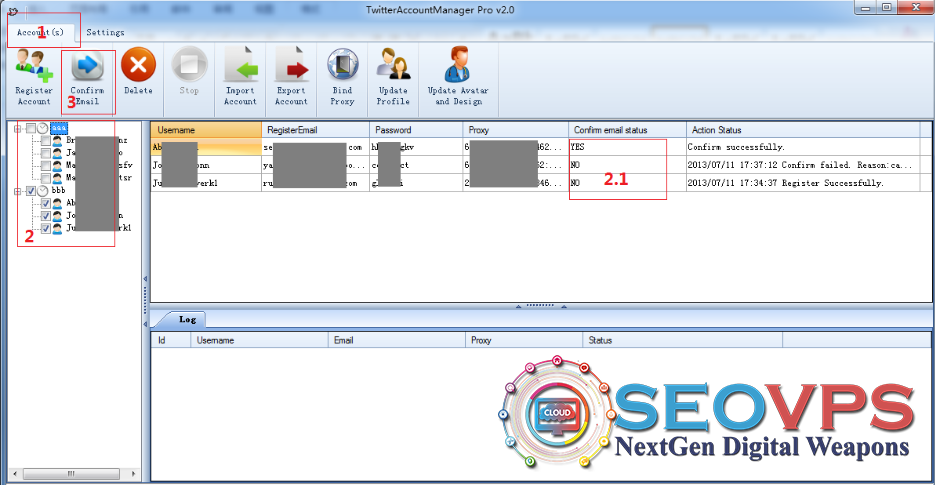The width and height of the screenshot is (935, 485).
Task: Click user avatar icon of the Br account
Action: point(57,141)
